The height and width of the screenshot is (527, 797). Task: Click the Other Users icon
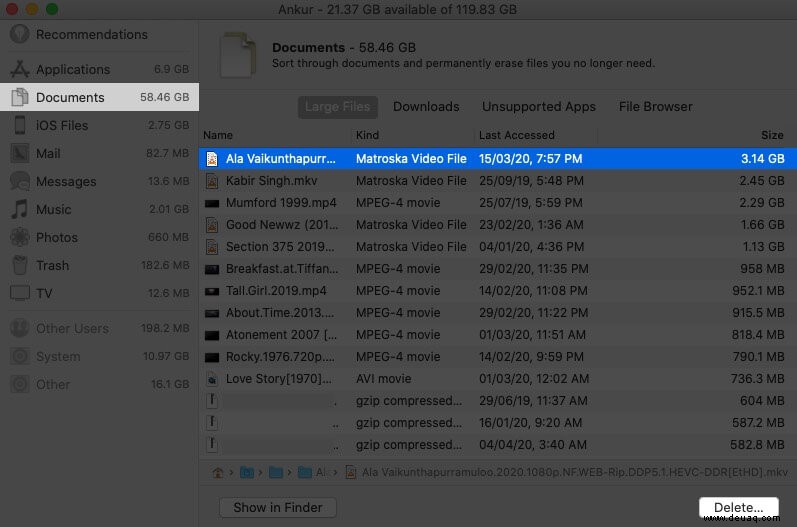tap(20, 328)
